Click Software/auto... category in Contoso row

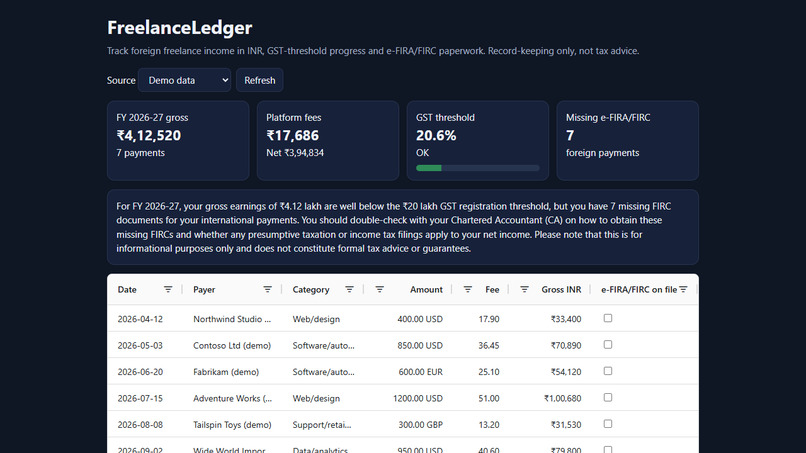point(323,346)
